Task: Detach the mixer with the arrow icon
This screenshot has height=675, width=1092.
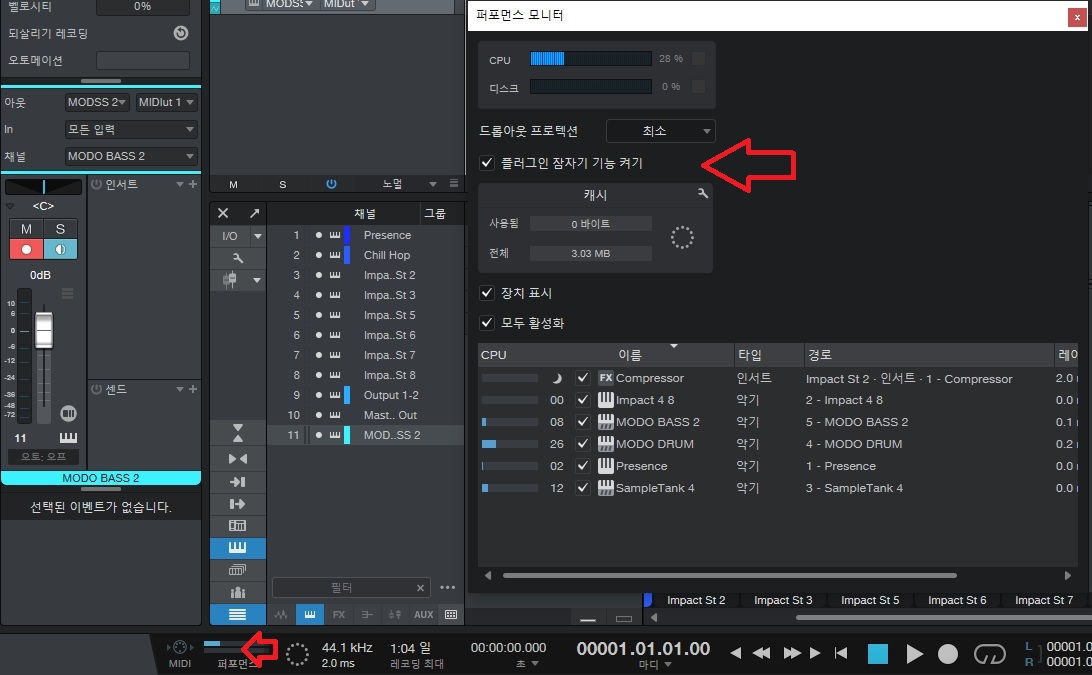Action: [x=254, y=213]
